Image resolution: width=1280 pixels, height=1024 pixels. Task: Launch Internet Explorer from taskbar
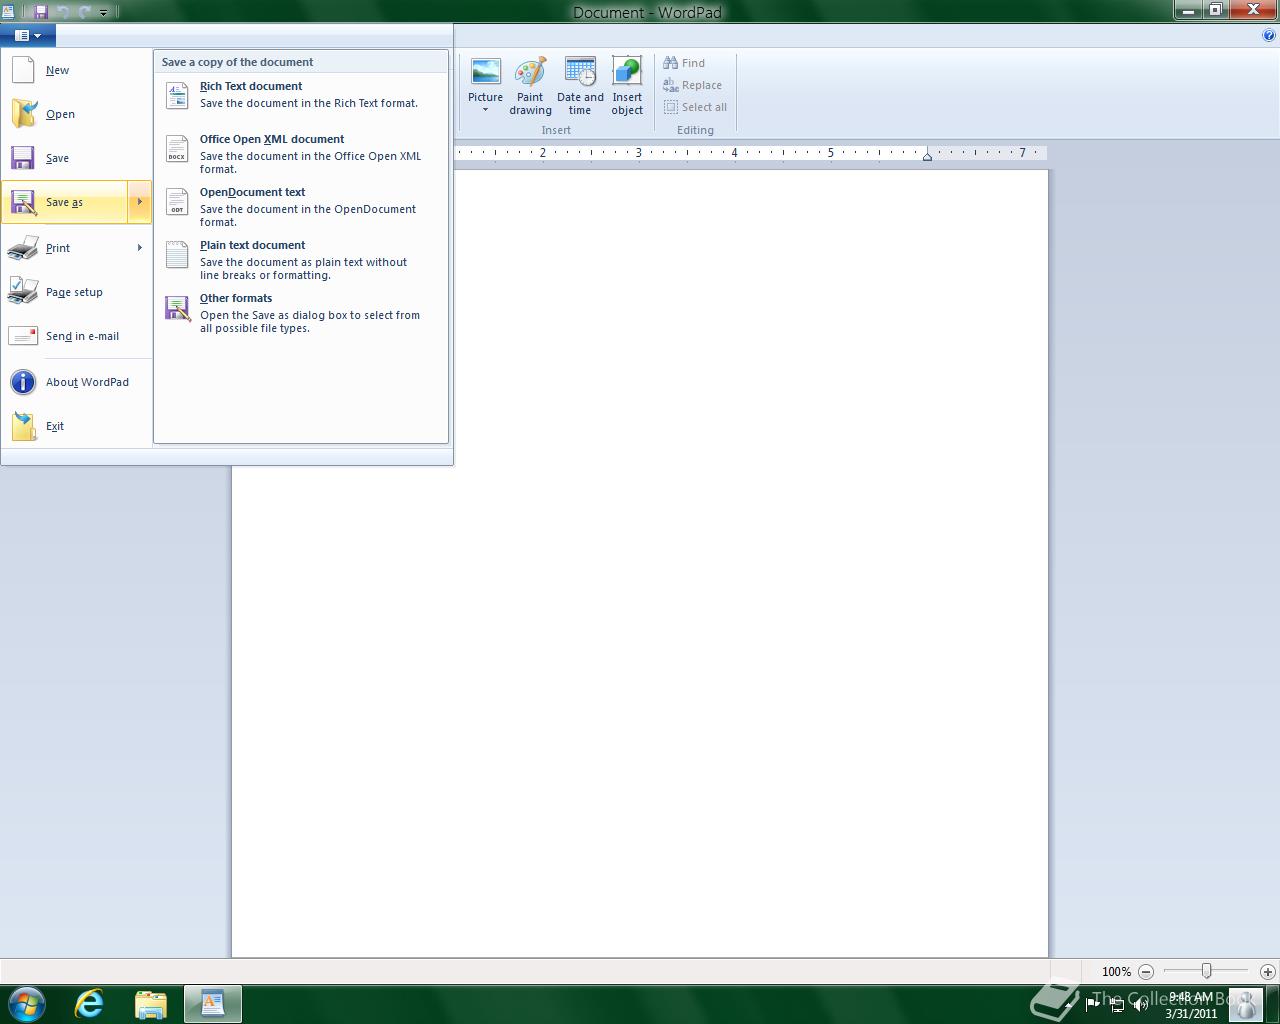[90, 1004]
